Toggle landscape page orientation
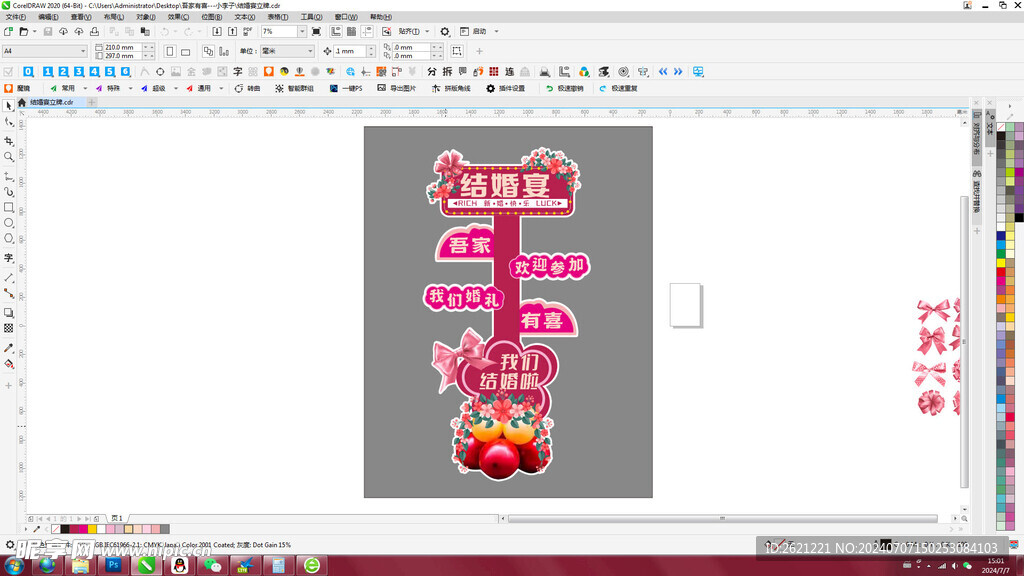Viewport: 1024px width, 576px height. (185, 51)
